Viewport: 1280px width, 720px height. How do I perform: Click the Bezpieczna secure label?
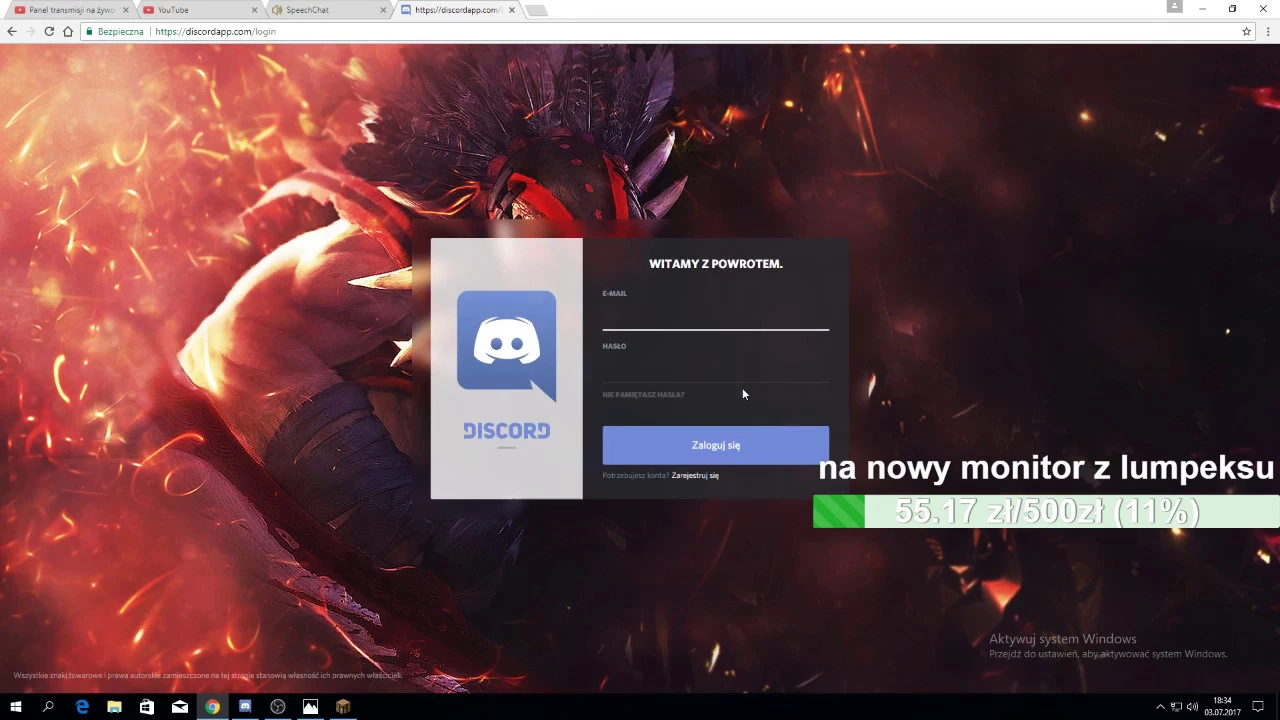tap(120, 32)
